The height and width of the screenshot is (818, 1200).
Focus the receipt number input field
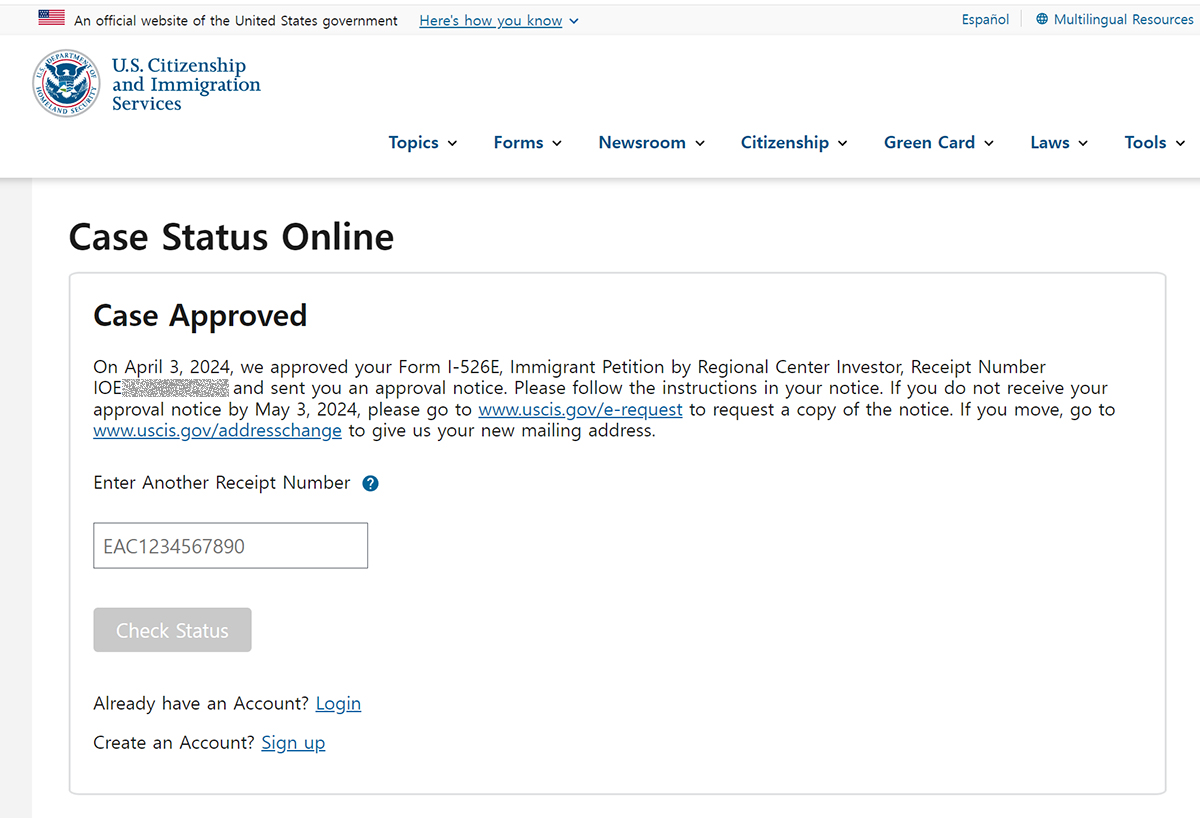(230, 546)
